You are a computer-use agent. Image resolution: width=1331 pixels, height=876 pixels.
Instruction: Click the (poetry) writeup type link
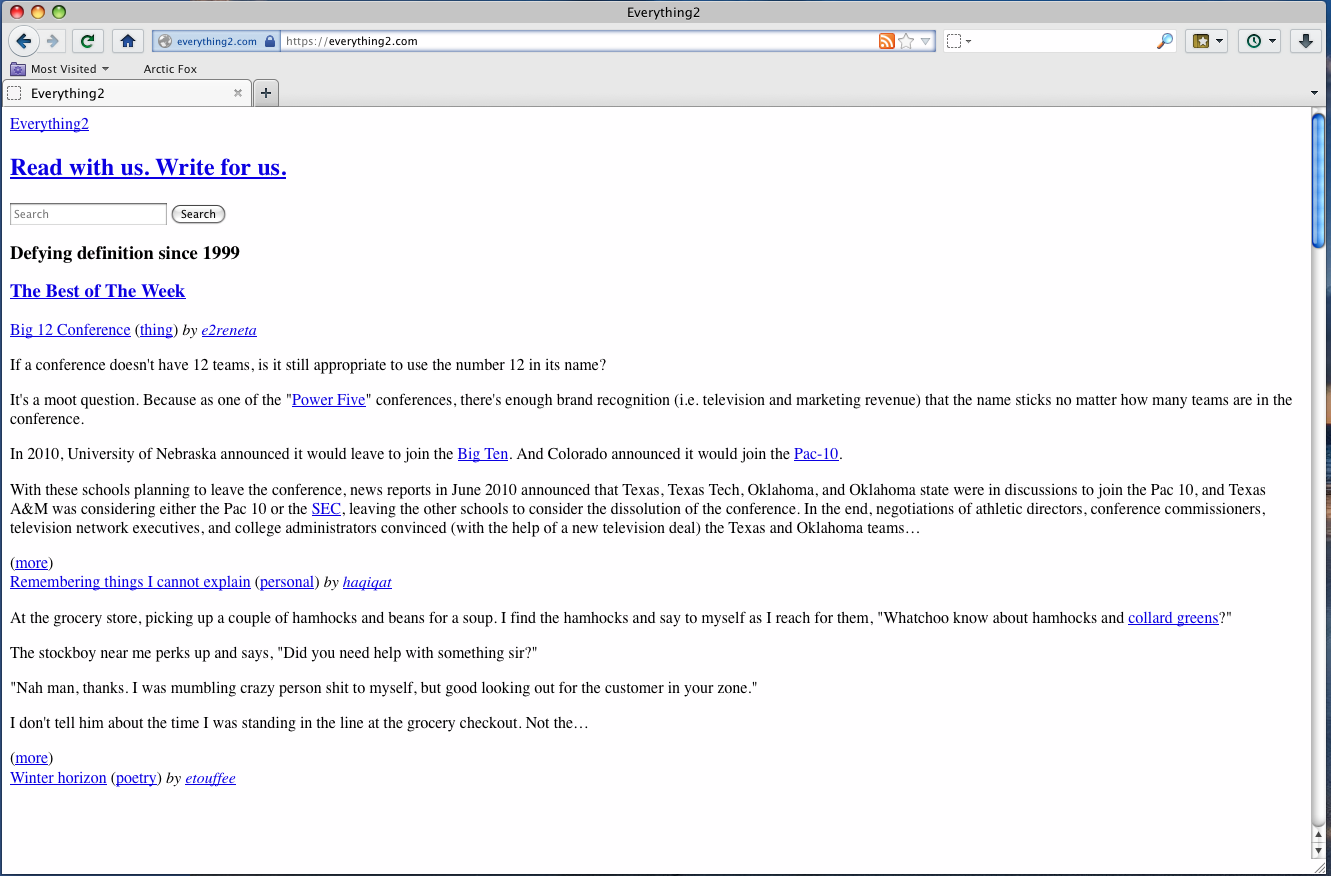tap(136, 778)
